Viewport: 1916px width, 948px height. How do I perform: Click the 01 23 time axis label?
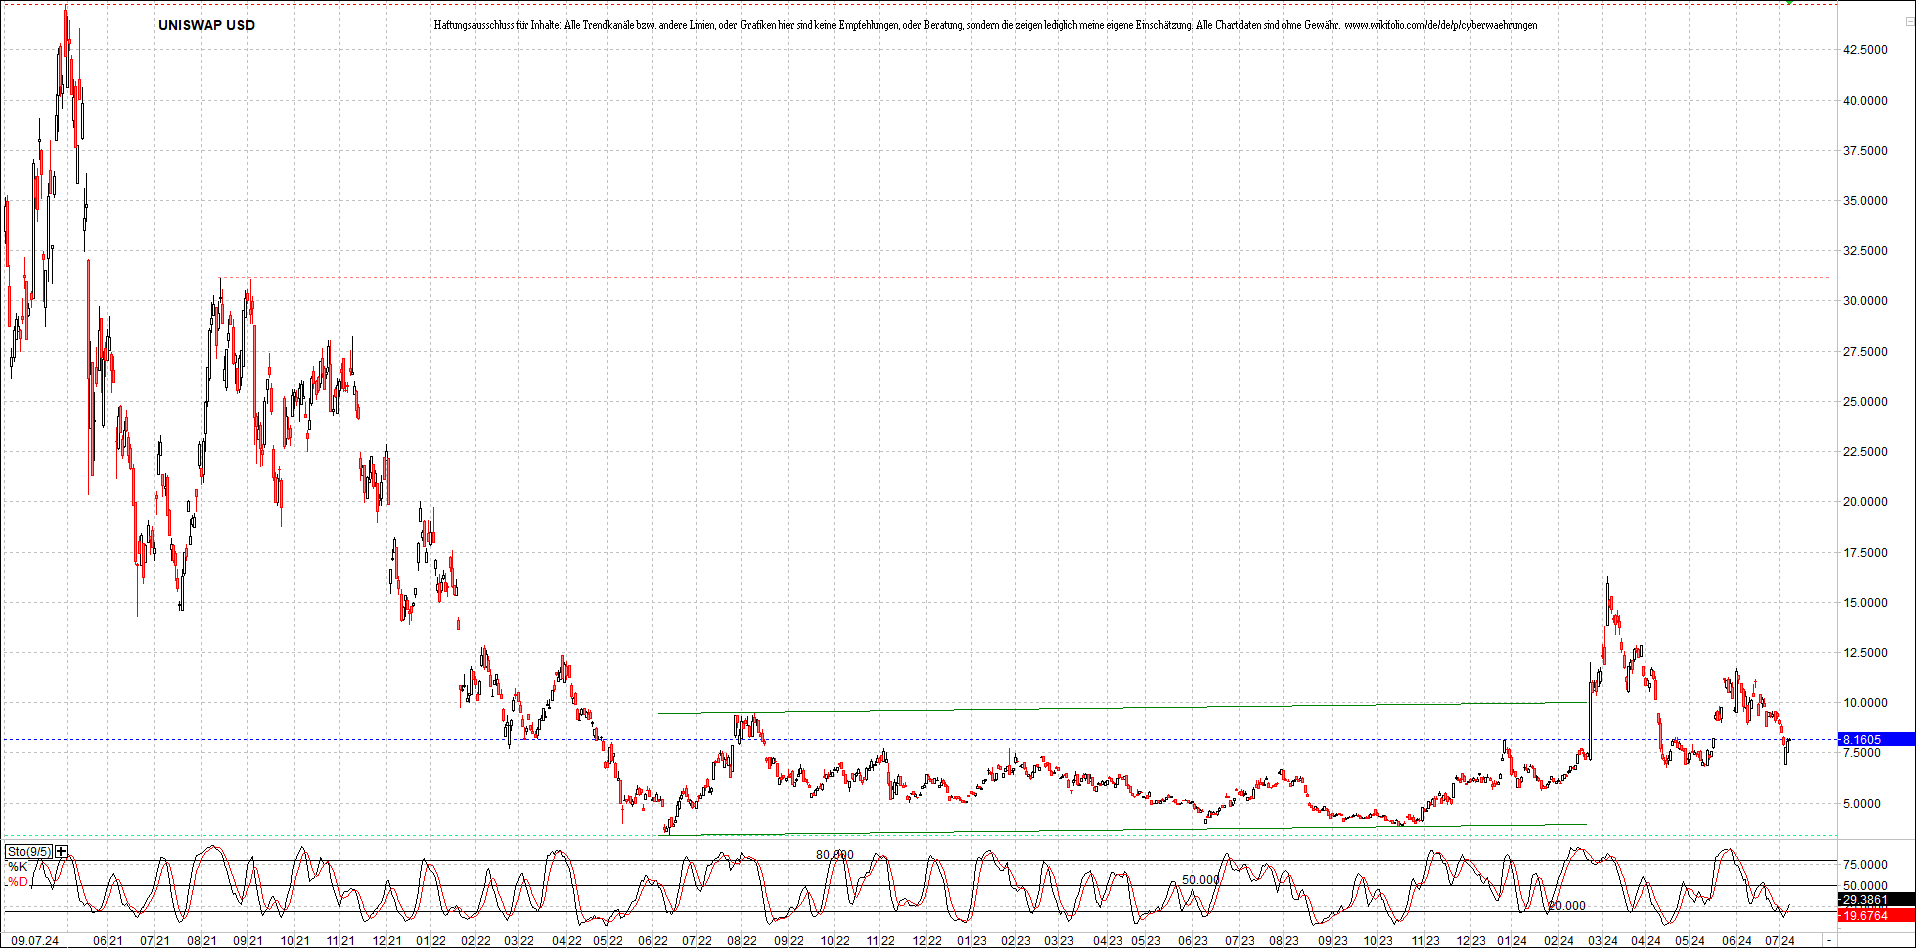(972, 941)
